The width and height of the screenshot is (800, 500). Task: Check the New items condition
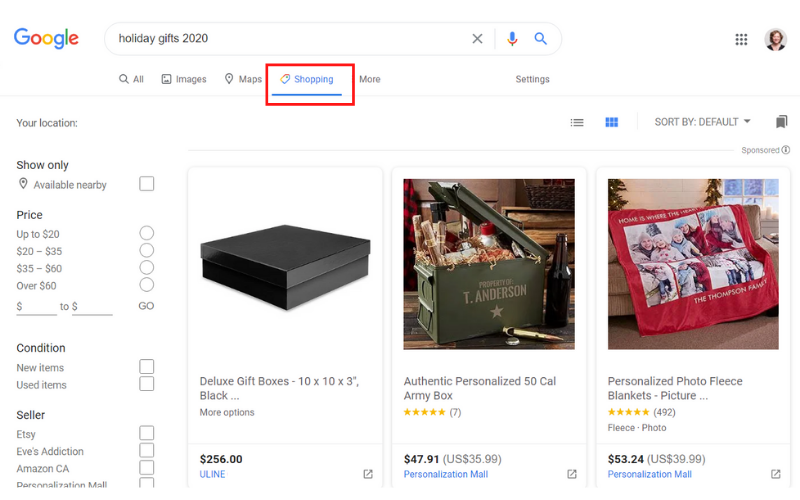(147, 367)
